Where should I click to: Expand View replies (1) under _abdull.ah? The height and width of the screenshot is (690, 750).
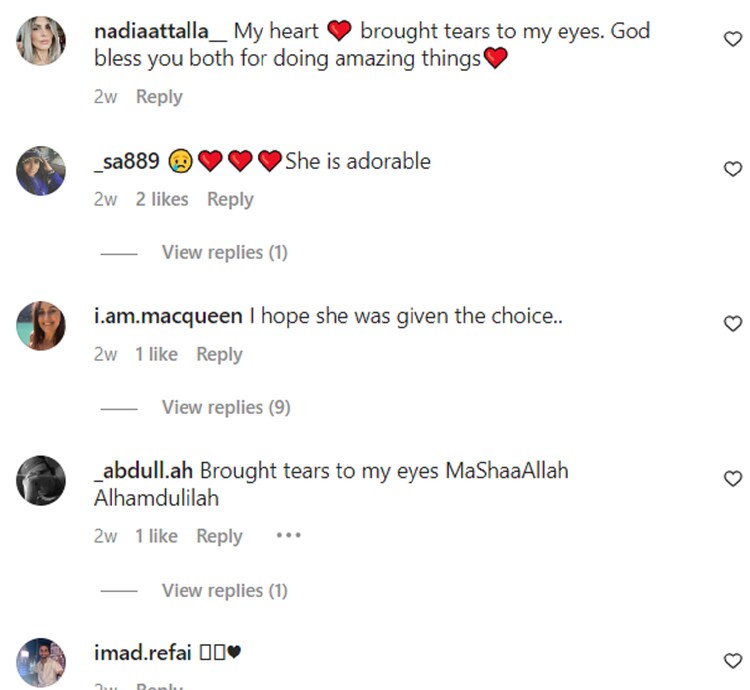224,590
